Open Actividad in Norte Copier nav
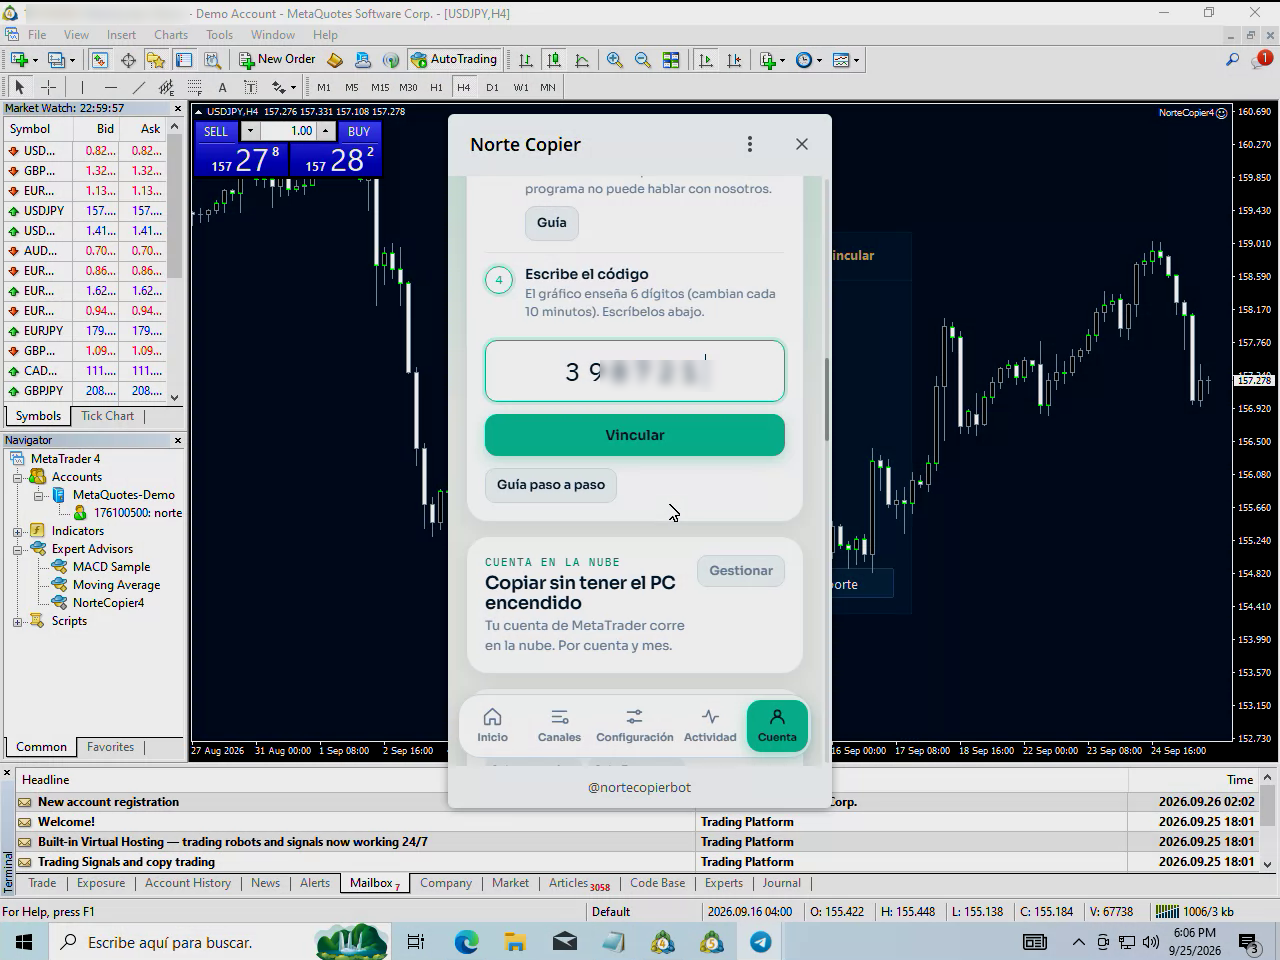Image resolution: width=1280 pixels, height=960 pixels. [x=710, y=725]
